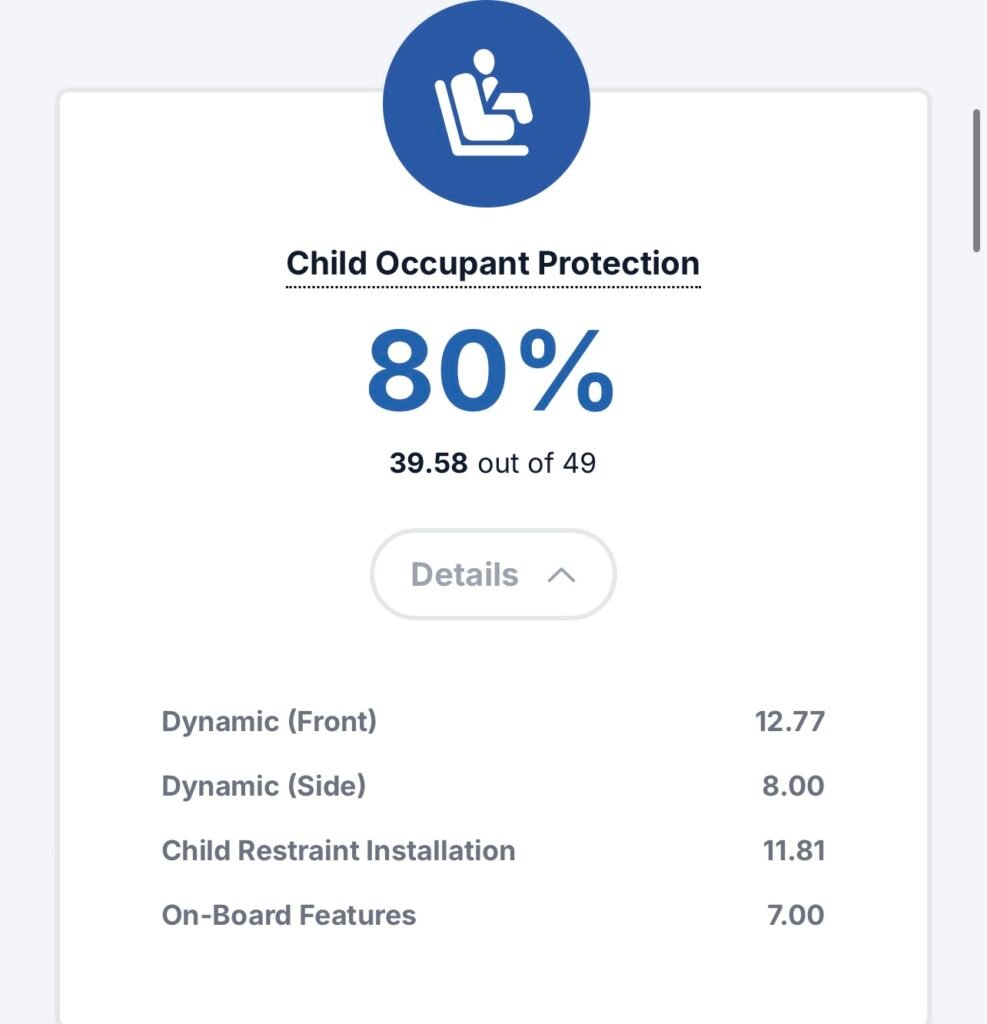Viewport: 987px width, 1024px height.
Task: Click the bold 39.58 points value
Action: coord(428,464)
